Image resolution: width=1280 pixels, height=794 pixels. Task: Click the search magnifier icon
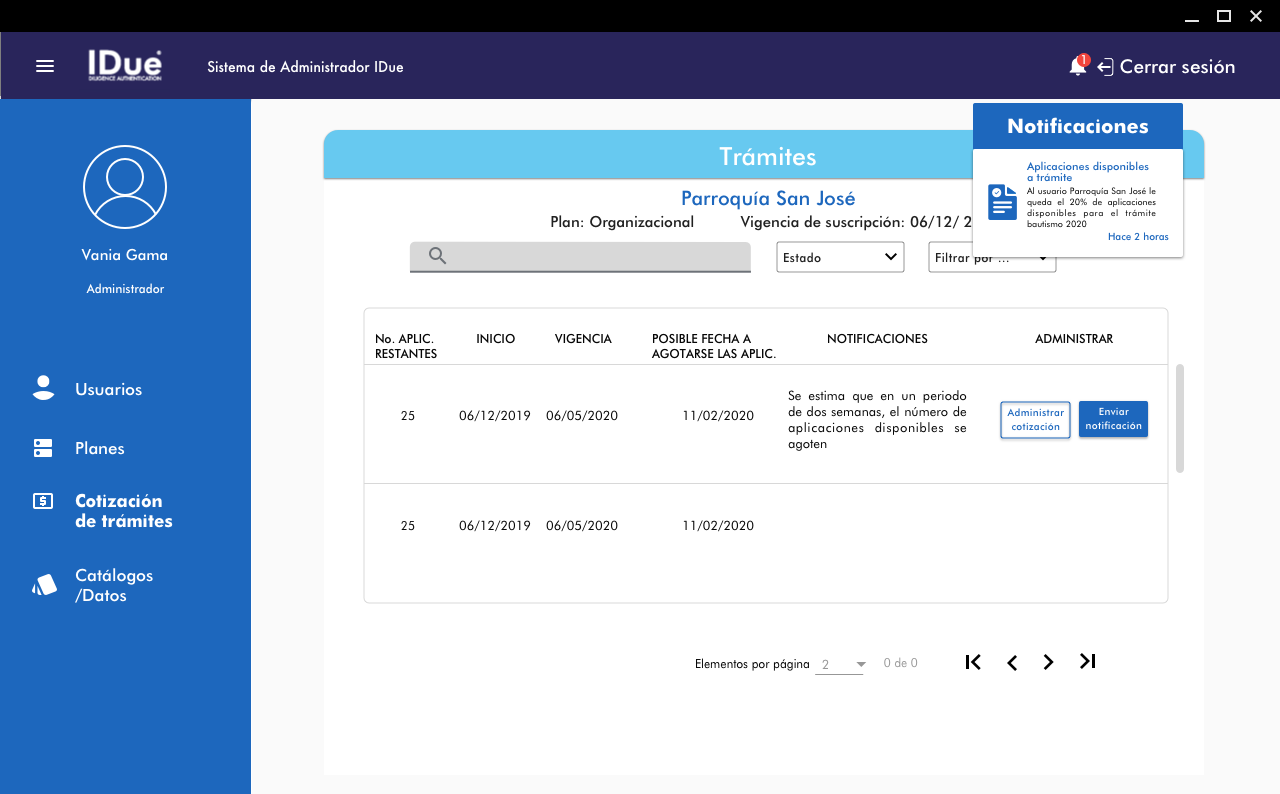437,256
